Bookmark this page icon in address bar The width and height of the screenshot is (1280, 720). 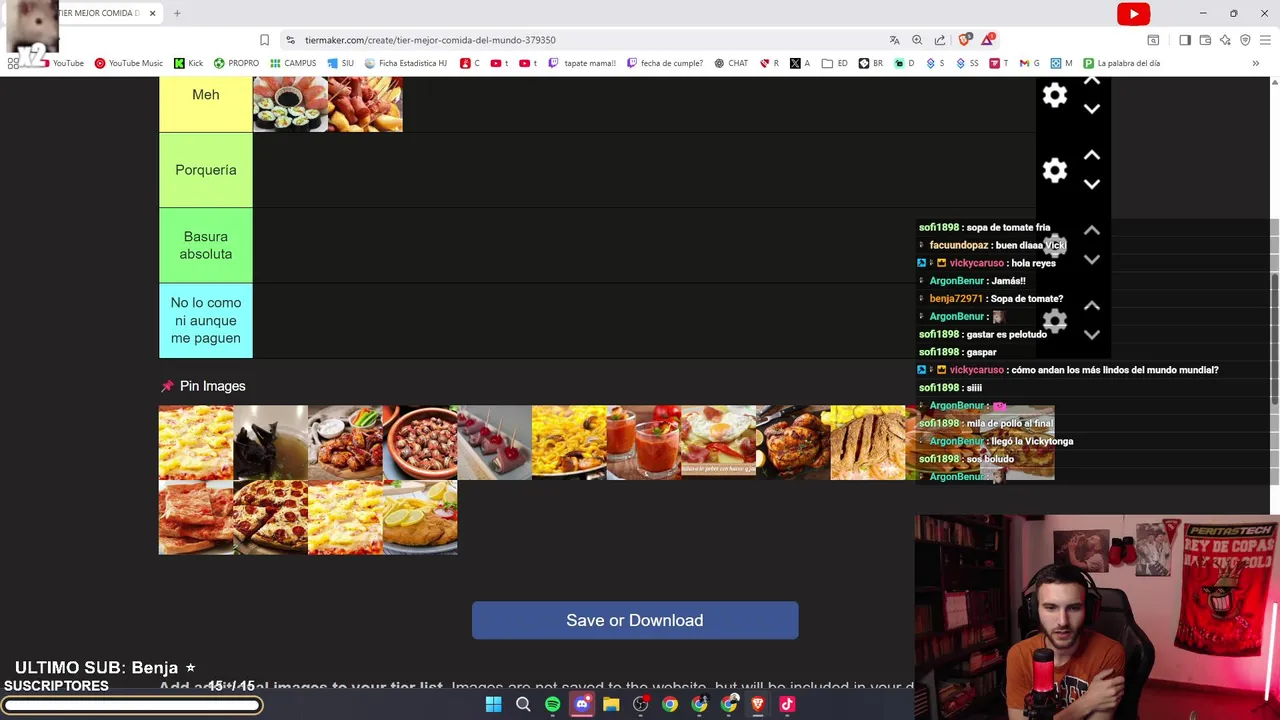pyautogui.click(x=264, y=40)
